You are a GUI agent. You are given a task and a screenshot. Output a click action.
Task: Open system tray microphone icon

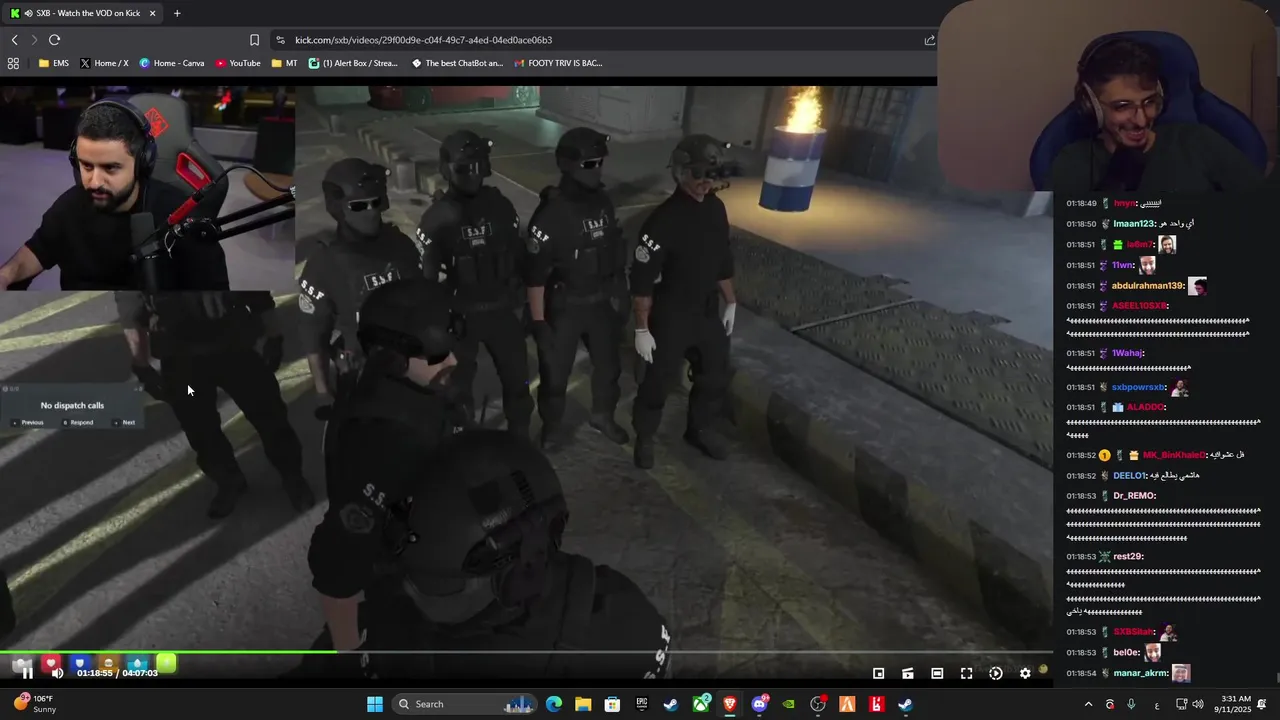point(1131,704)
